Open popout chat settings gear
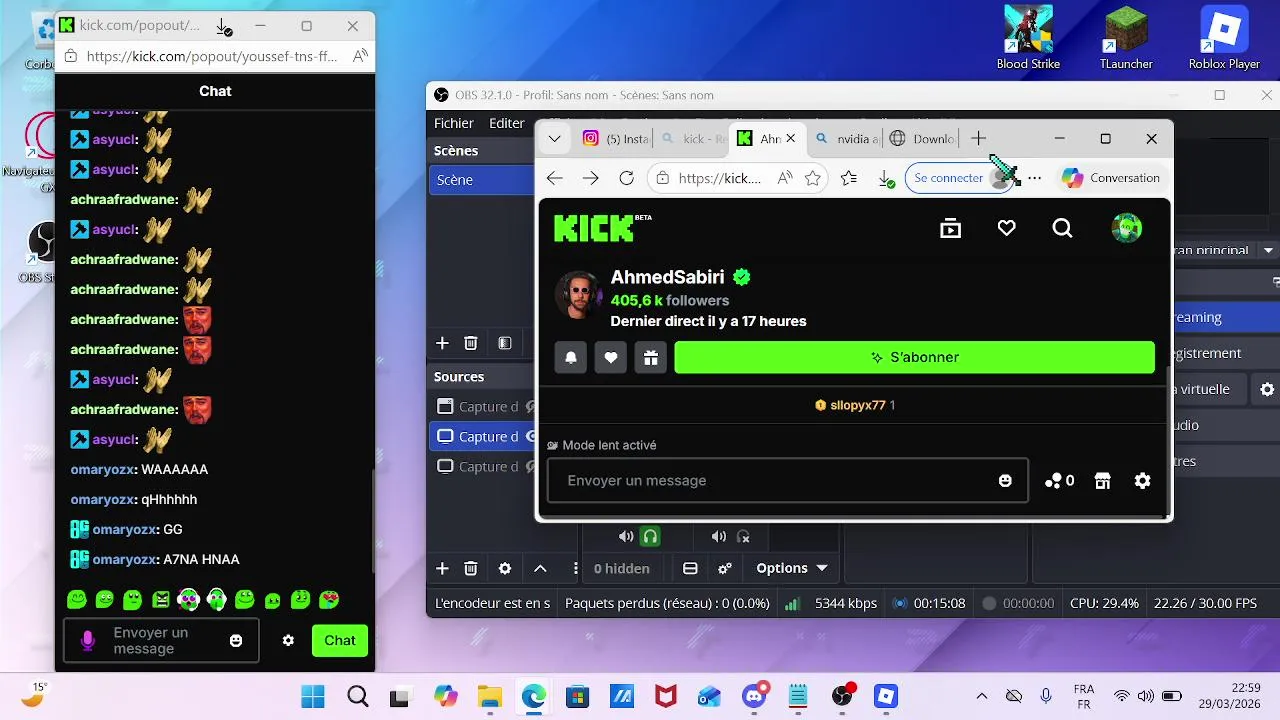The height and width of the screenshot is (720, 1280). pos(288,640)
